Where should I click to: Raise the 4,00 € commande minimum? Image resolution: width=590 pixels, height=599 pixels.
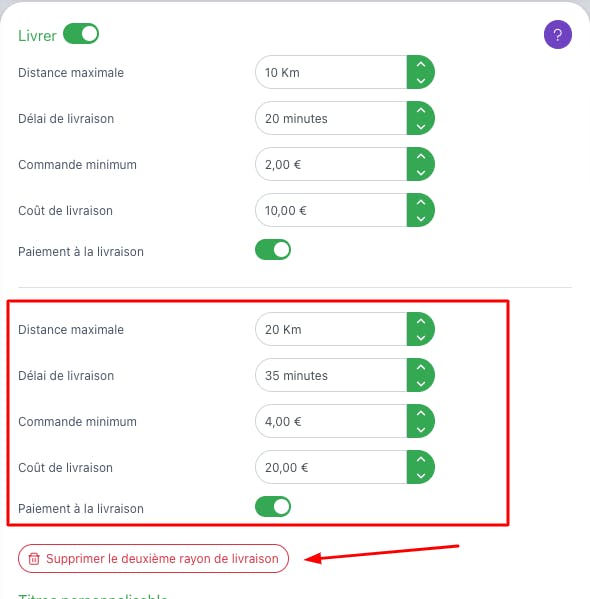point(421,413)
